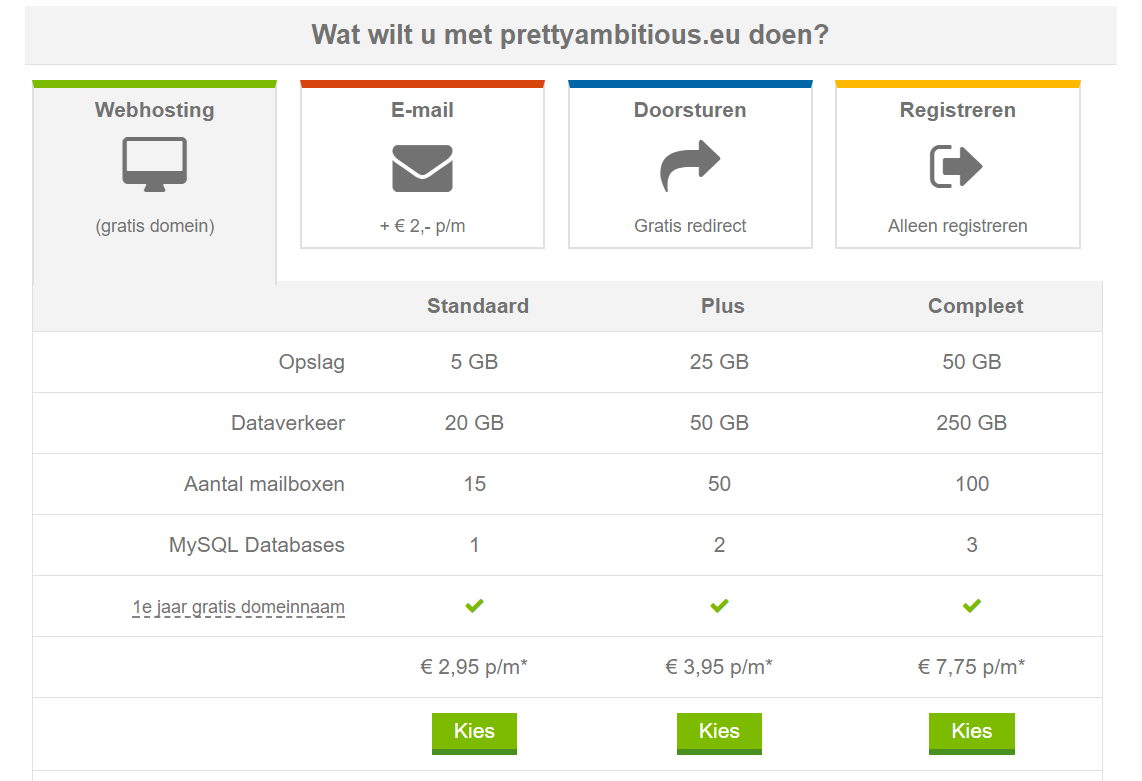
Task: Open the Doorsturen tab
Action: tap(690, 165)
